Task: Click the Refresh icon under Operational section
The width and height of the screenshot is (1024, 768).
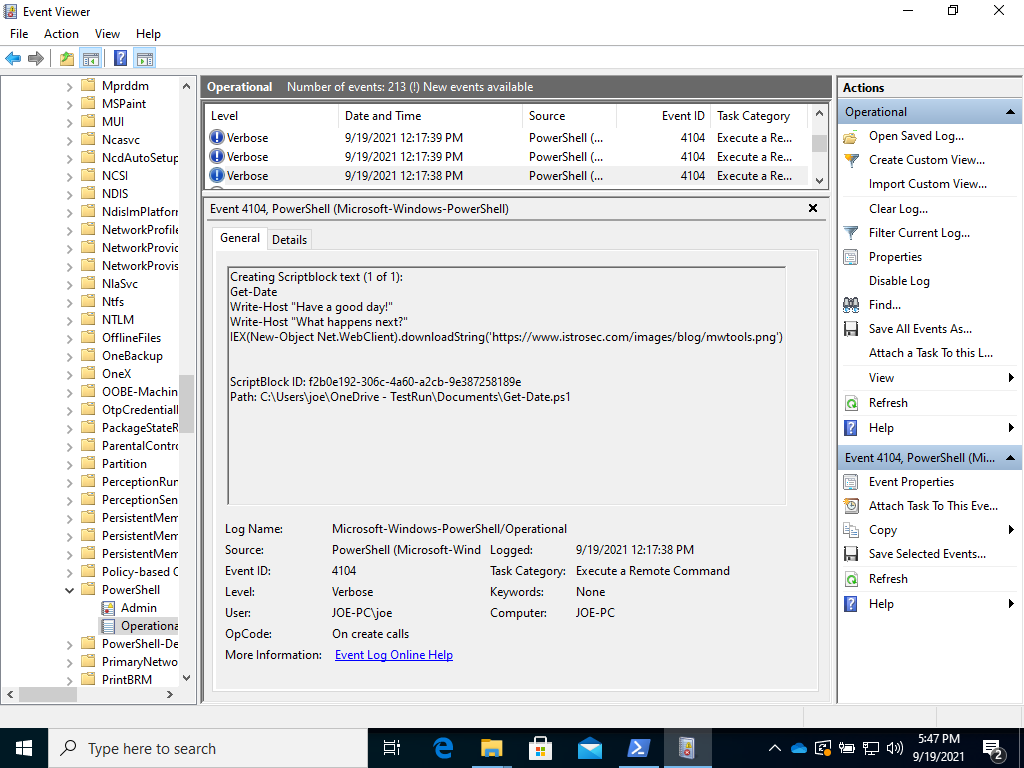Action: coord(850,403)
